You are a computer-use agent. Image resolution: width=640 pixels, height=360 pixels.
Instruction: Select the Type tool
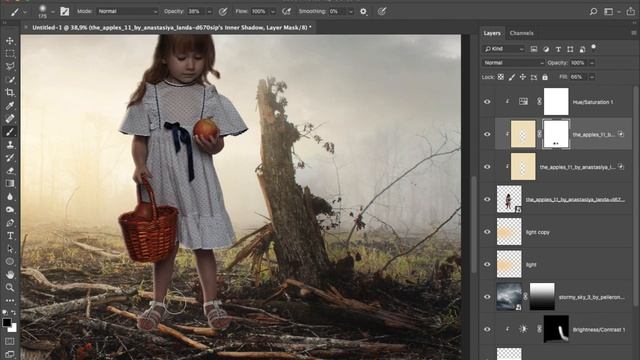(x=10, y=236)
